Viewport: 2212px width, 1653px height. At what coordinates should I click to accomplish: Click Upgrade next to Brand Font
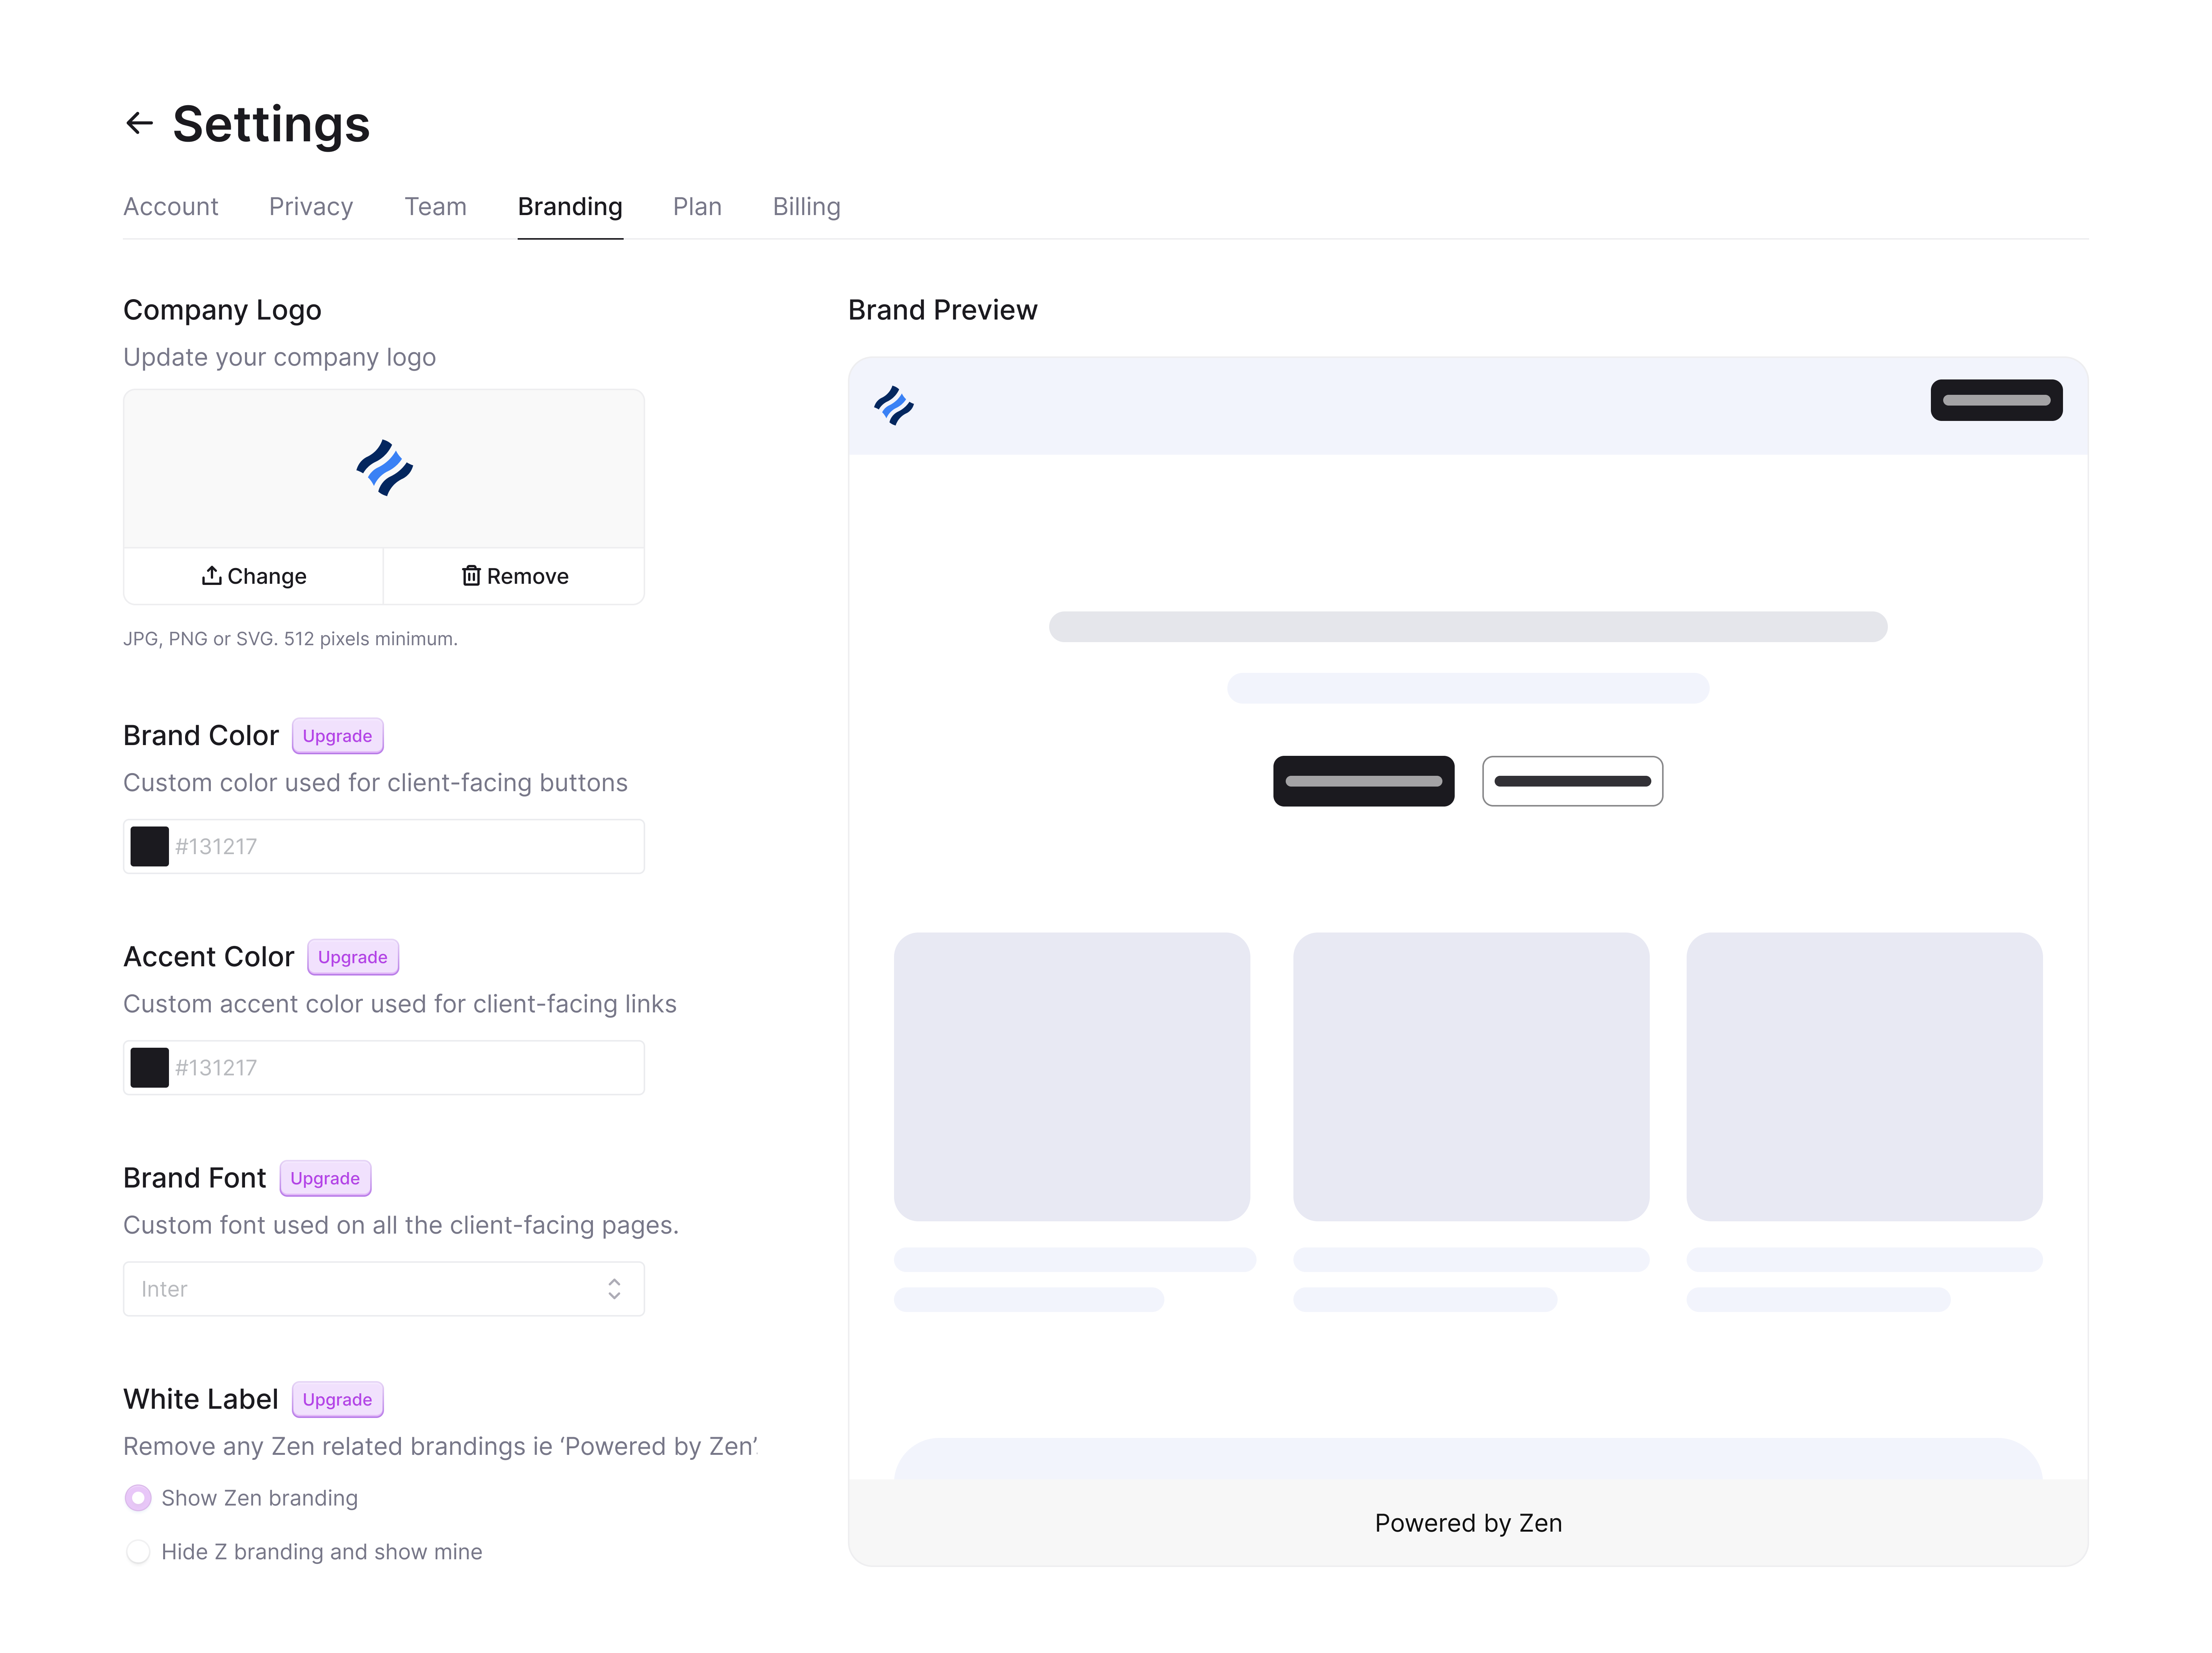pyautogui.click(x=324, y=1178)
